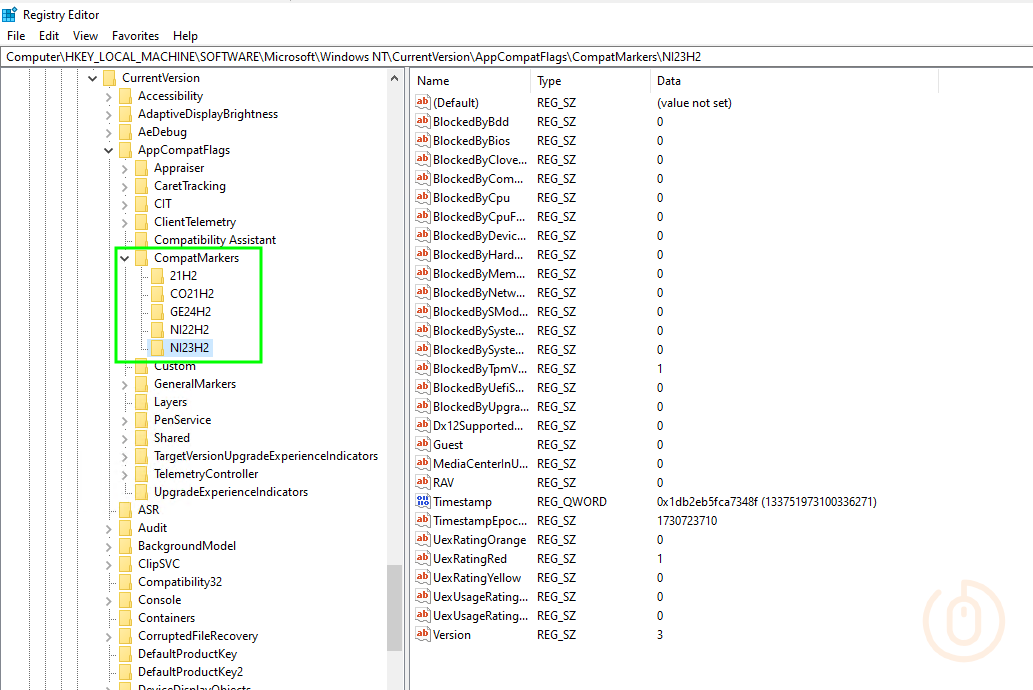The image size is (1033, 690).
Task: Expand the GeneralMarkers key
Action: click(x=125, y=384)
